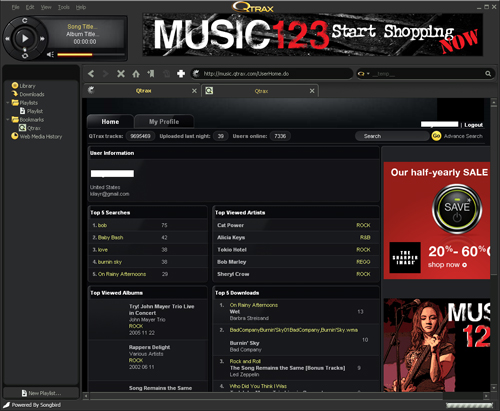500x411 pixels.
Task: Click the URL address bar
Action: (x=272, y=74)
